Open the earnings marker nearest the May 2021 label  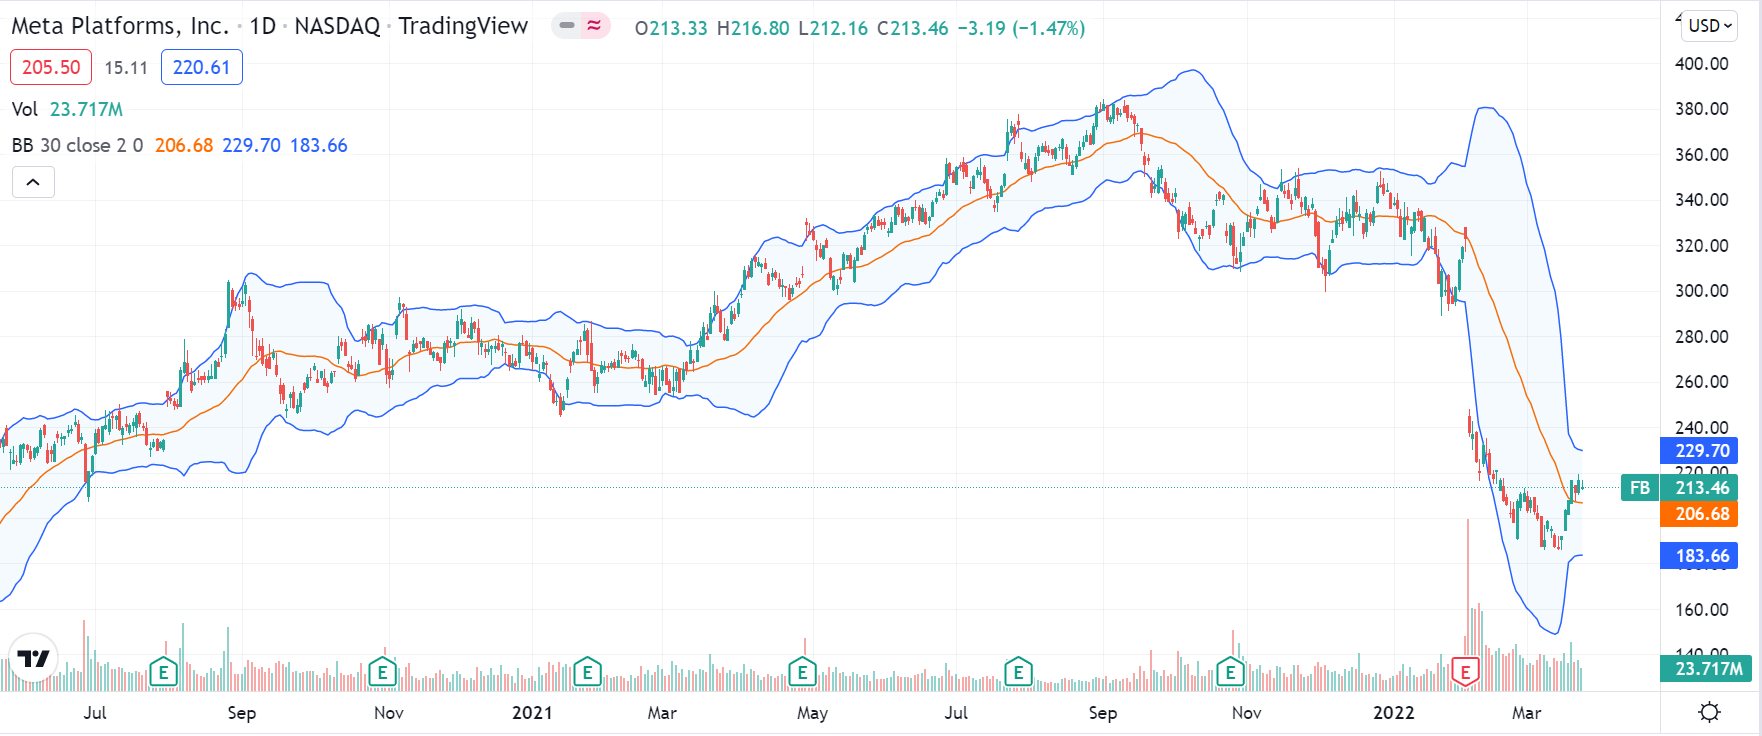click(802, 672)
